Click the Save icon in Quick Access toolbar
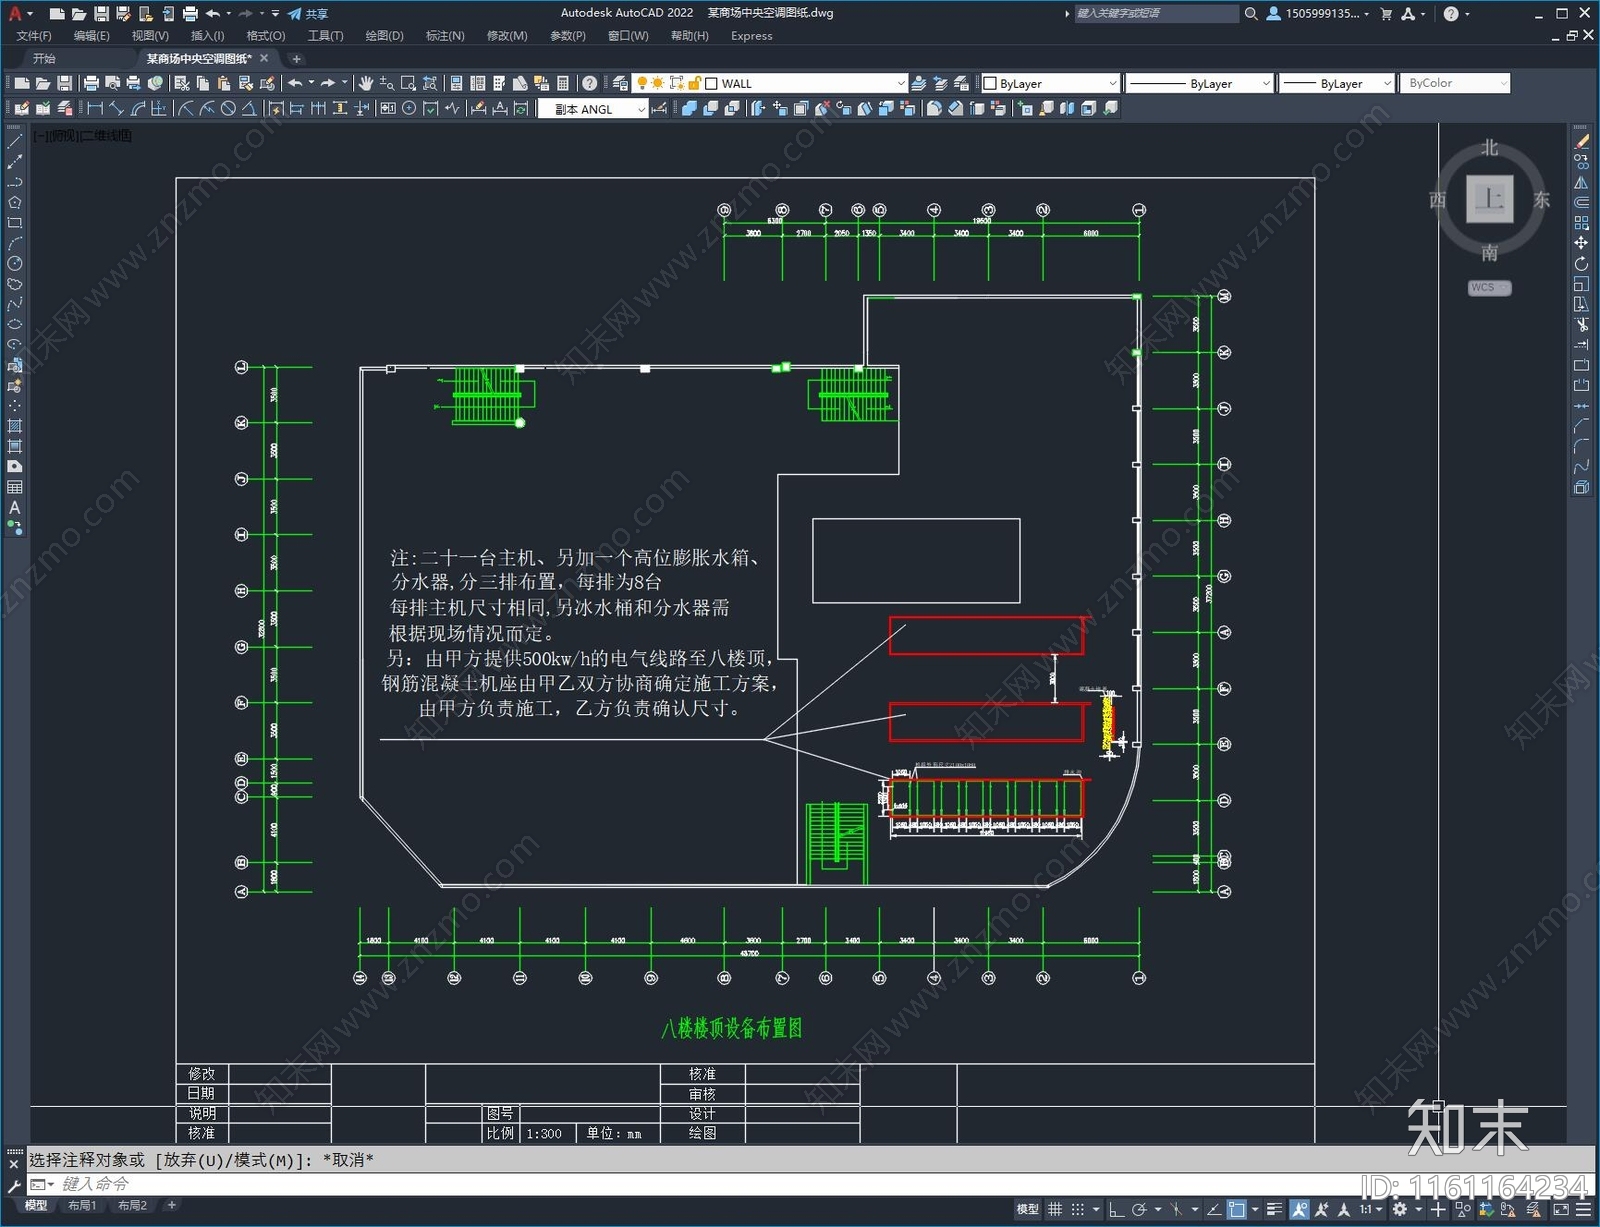 [x=104, y=13]
